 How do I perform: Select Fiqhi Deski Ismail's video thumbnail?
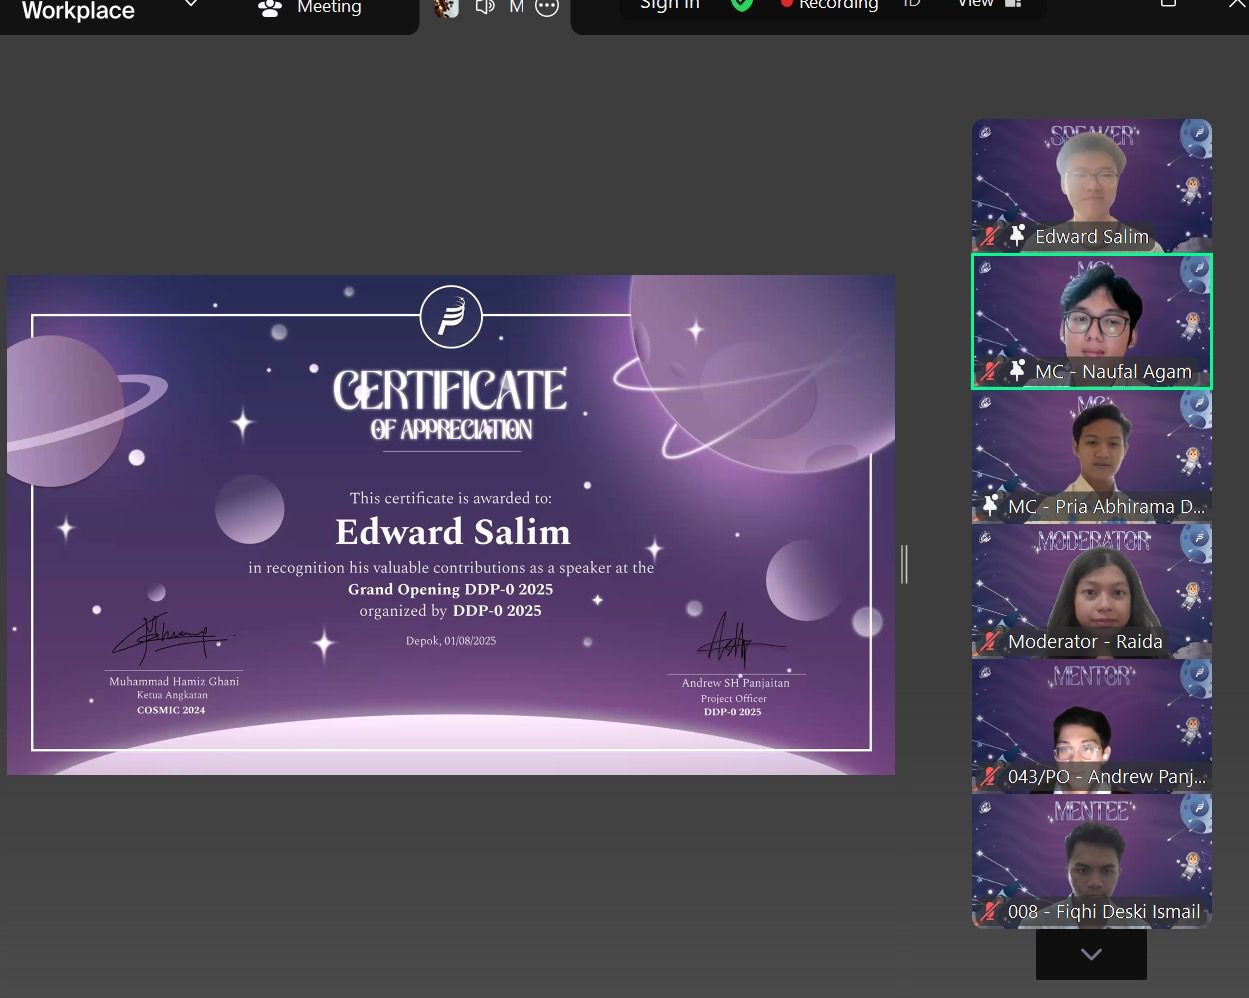pyautogui.click(x=1092, y=861)
